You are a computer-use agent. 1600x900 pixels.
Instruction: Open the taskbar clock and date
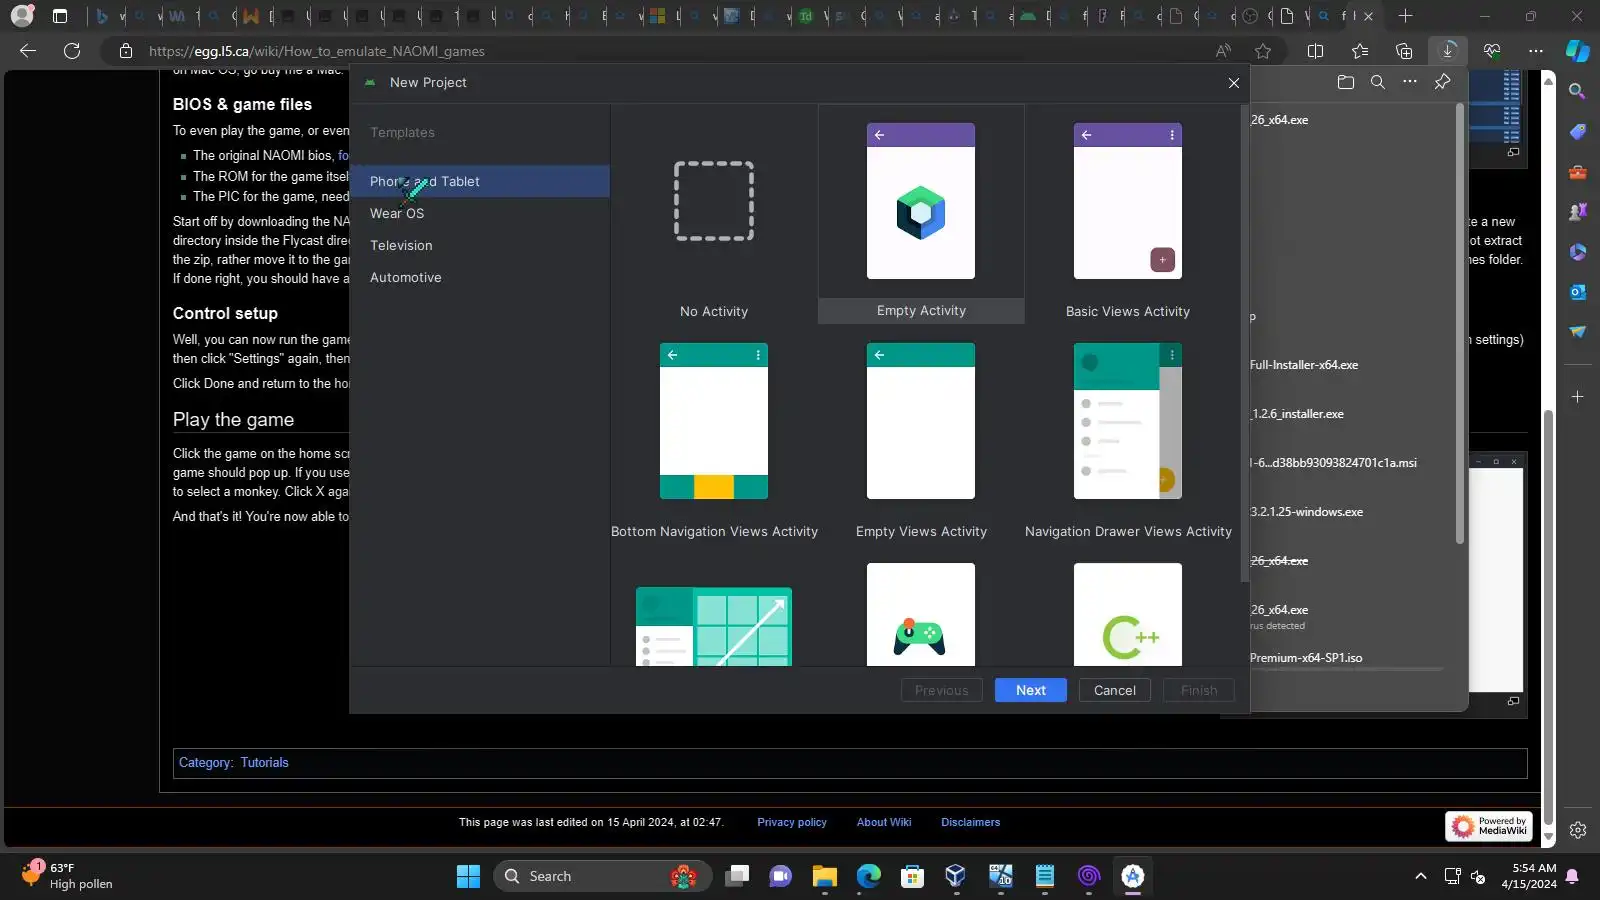click(1528, 876)
